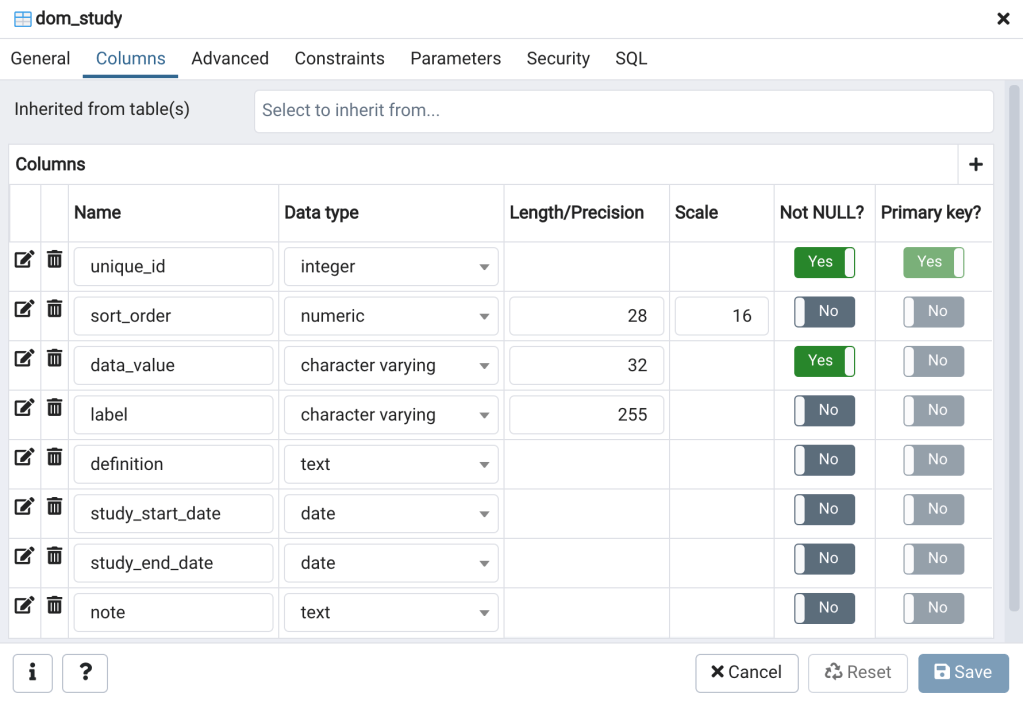Open edit row for data_value column
This screenshot has height=701, width=1023.
pyautogui.click(x=24, y=359)
